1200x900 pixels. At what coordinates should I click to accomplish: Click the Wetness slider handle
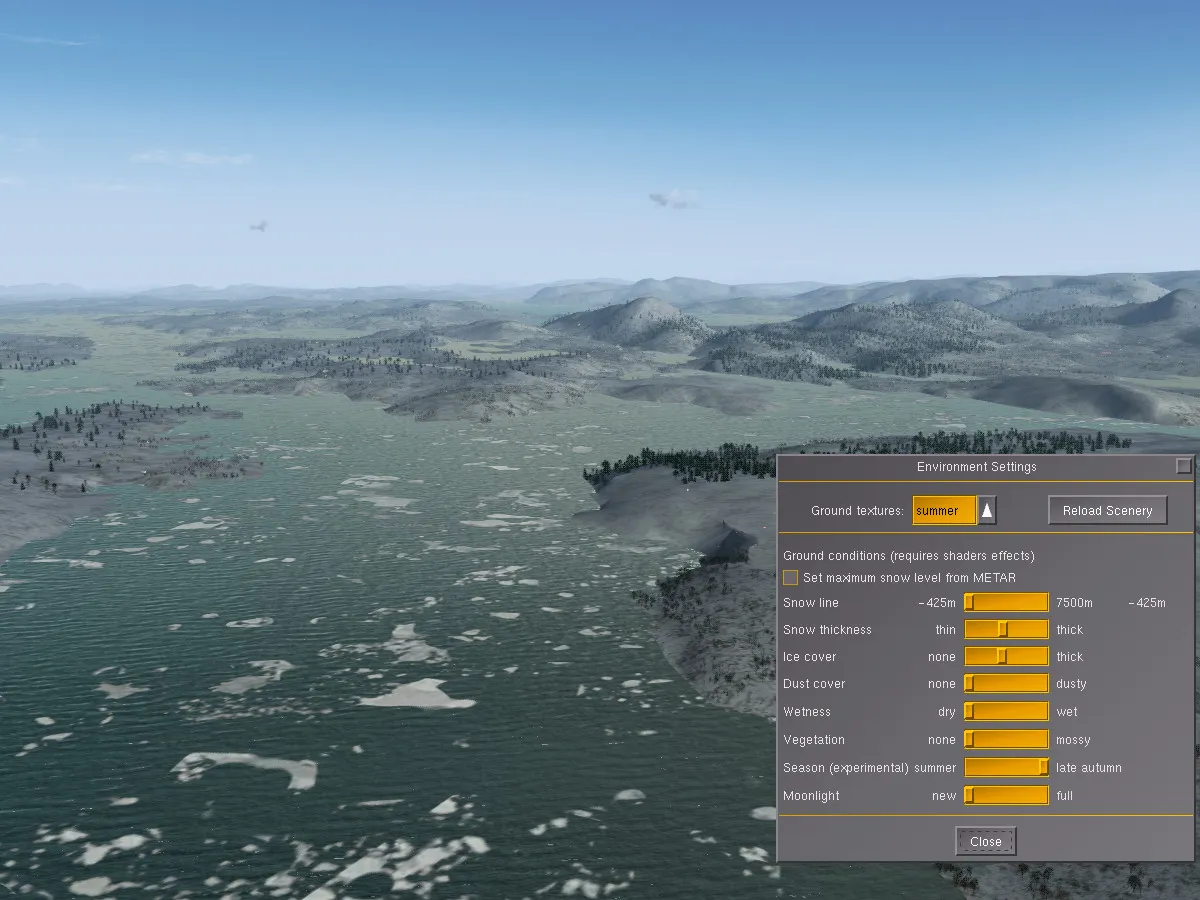tap(969, 712)
